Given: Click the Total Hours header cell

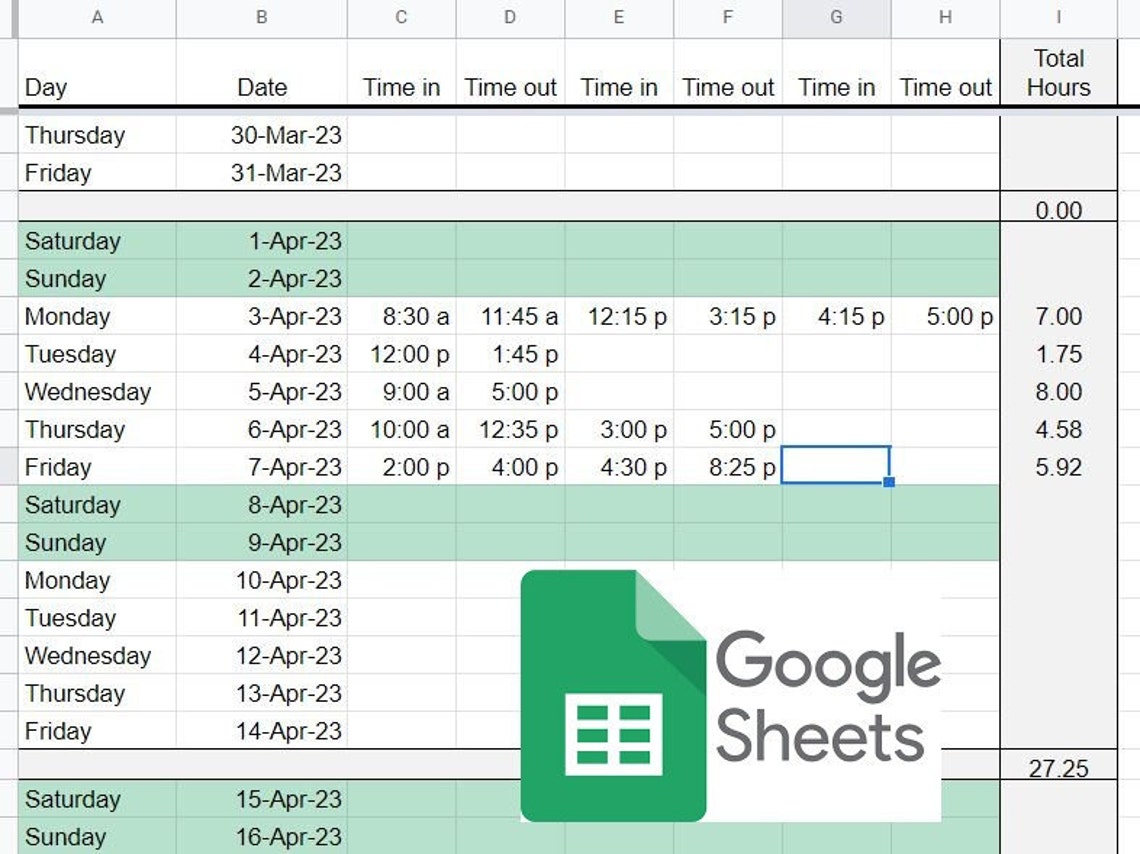Looking at the screenshot, I should (x=1059, y=73).
